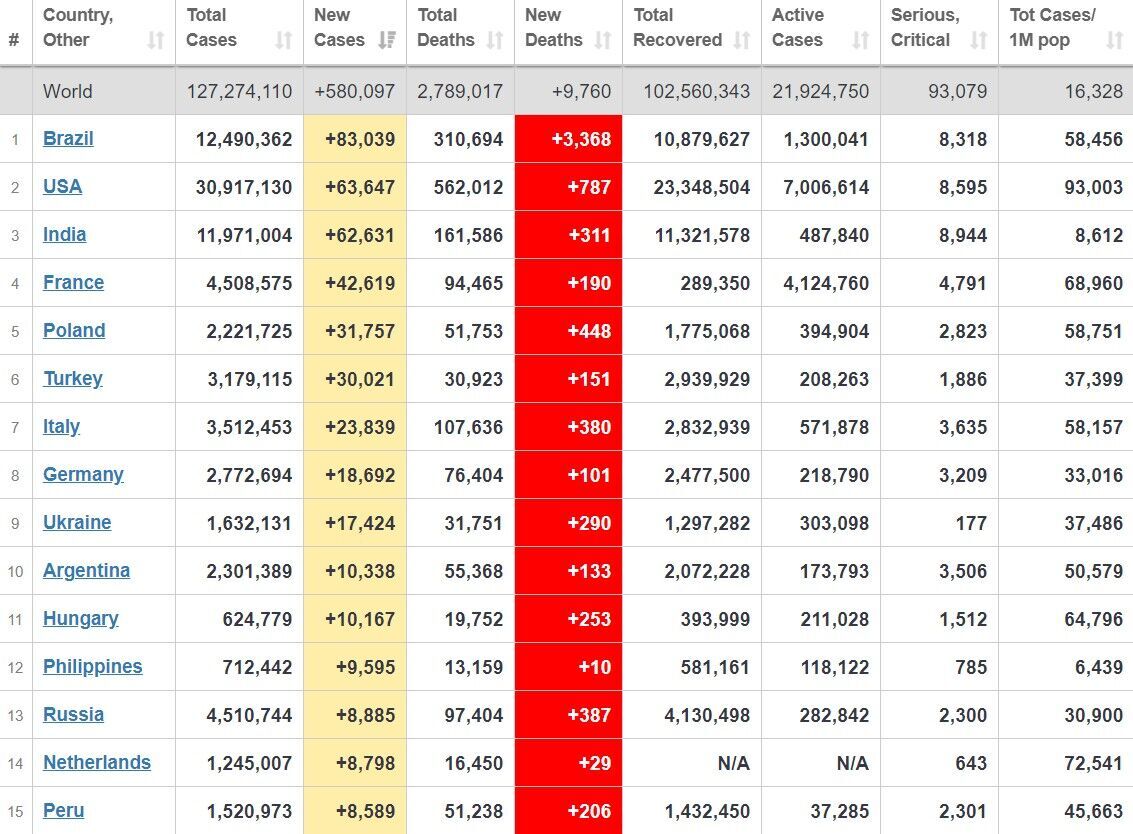
Task: Click the Total Recovered header text
Action: click(x=677, y=27)
